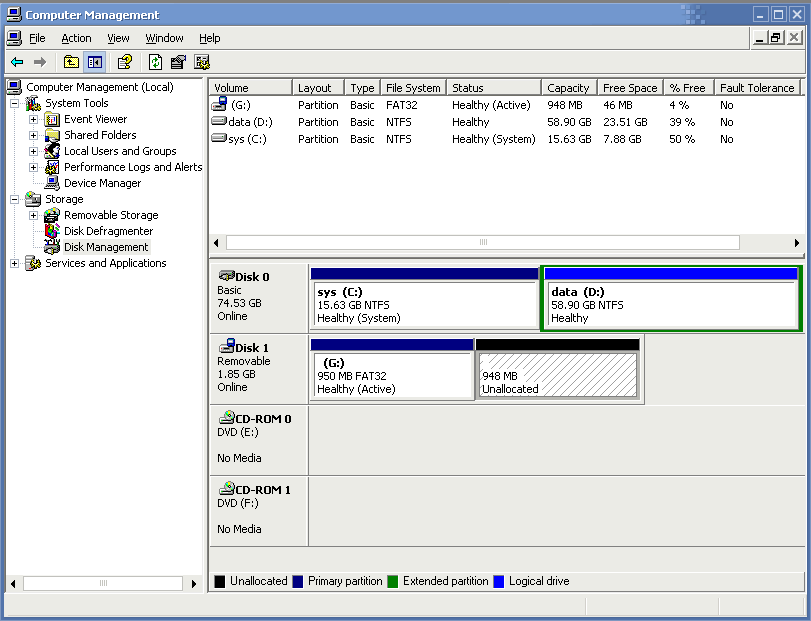This screenshot has width=811, height=621.
Task: Open the View menu
Action: click(118, 38)
